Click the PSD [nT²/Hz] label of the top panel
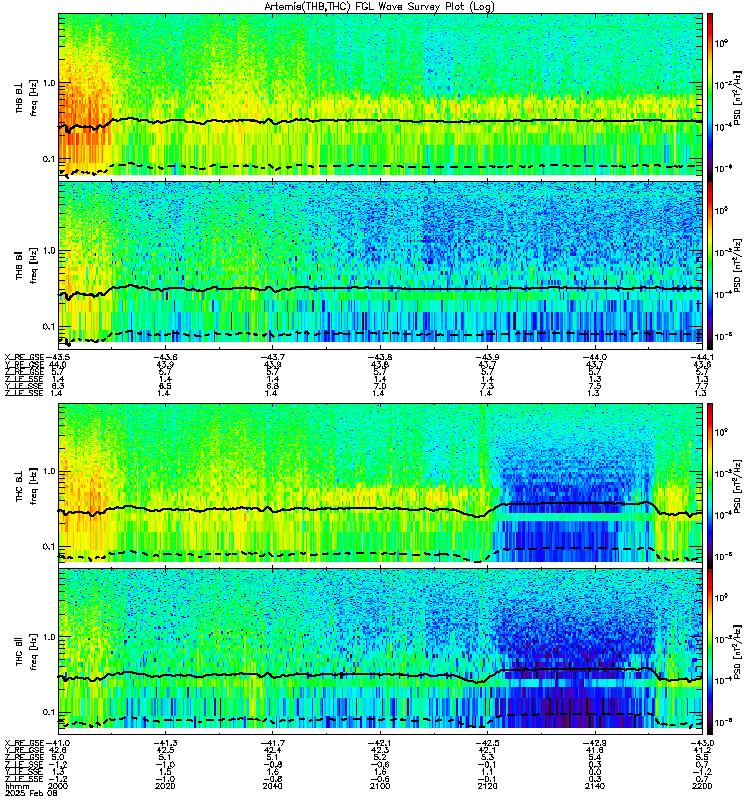This screenshot has width=750, height=800. [x=738, y=97]
